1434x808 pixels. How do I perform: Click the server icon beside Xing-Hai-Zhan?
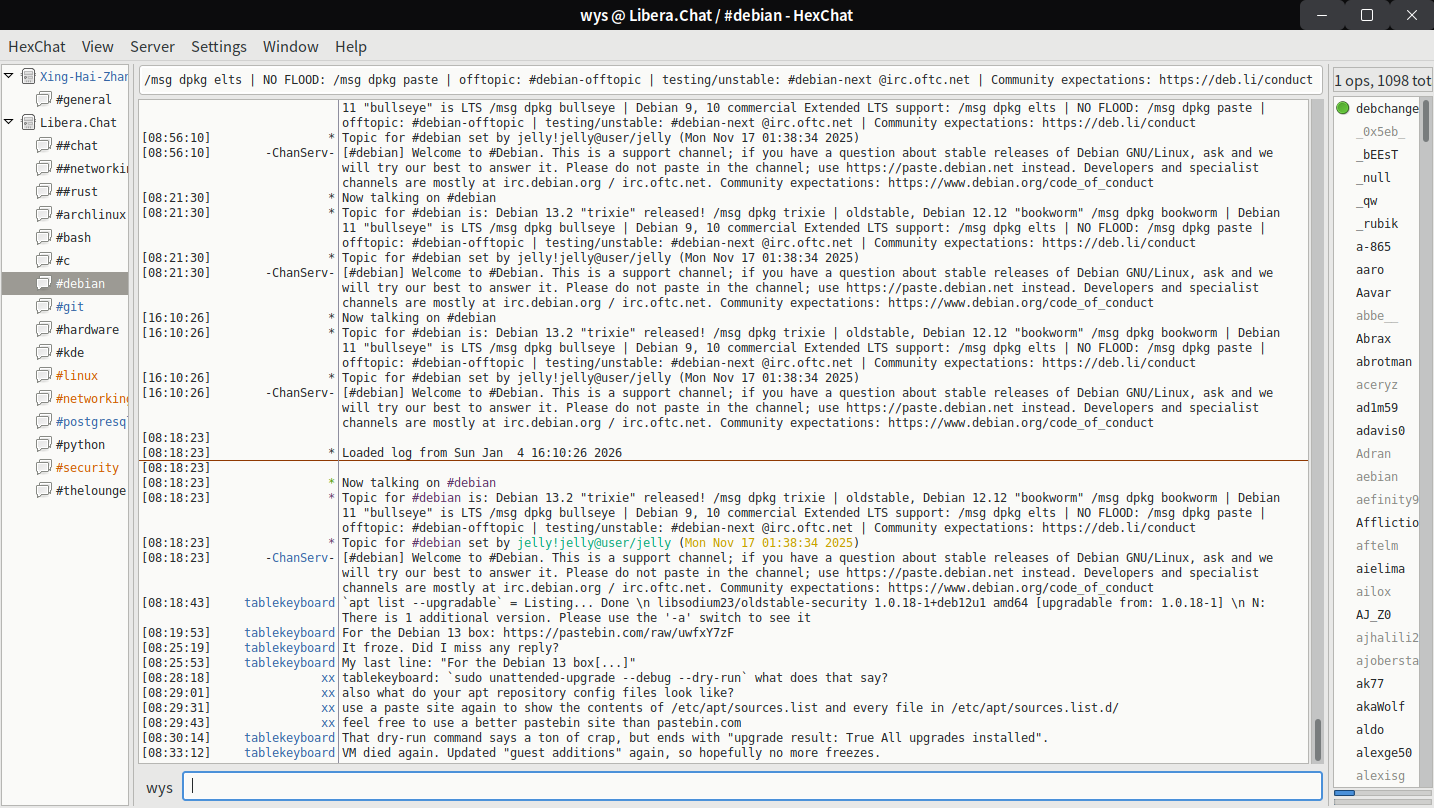pyautogui.click(x=27, y=76)
